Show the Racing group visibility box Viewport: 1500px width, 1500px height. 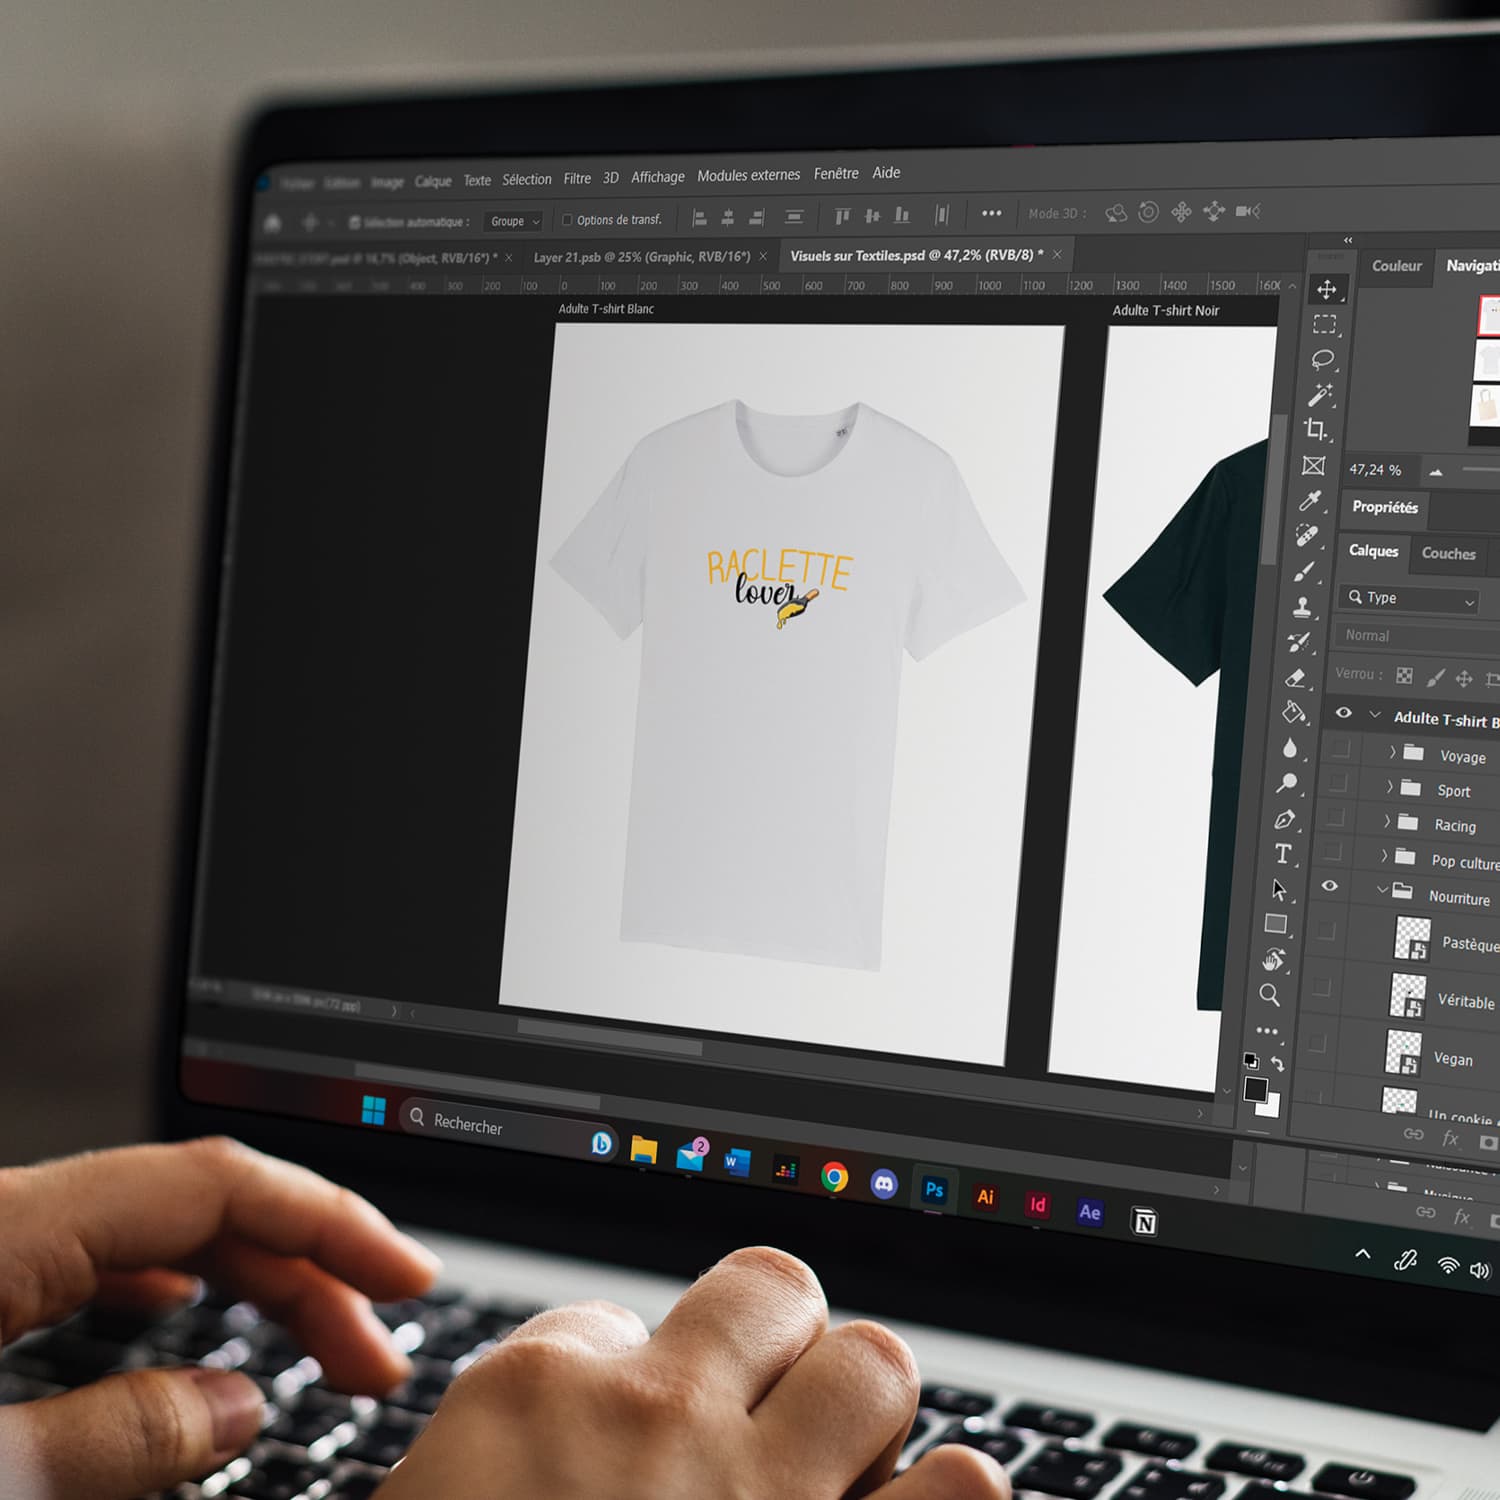coord(1335,818)
